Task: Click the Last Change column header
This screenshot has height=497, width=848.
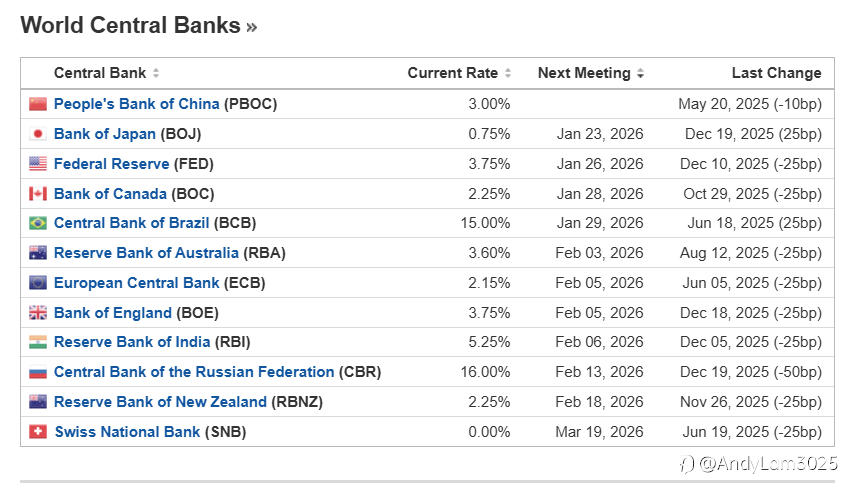Action: [776, 73]
